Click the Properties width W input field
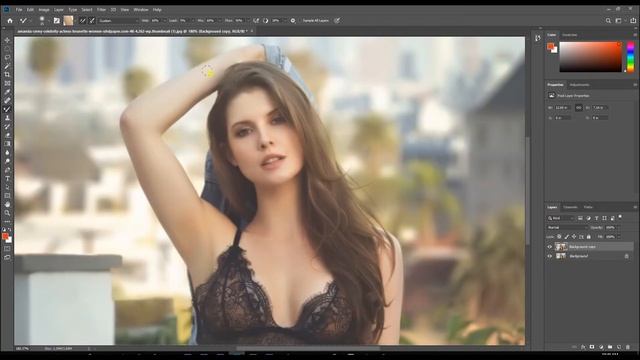The image size is (640, 360). [x=562, y=107]
